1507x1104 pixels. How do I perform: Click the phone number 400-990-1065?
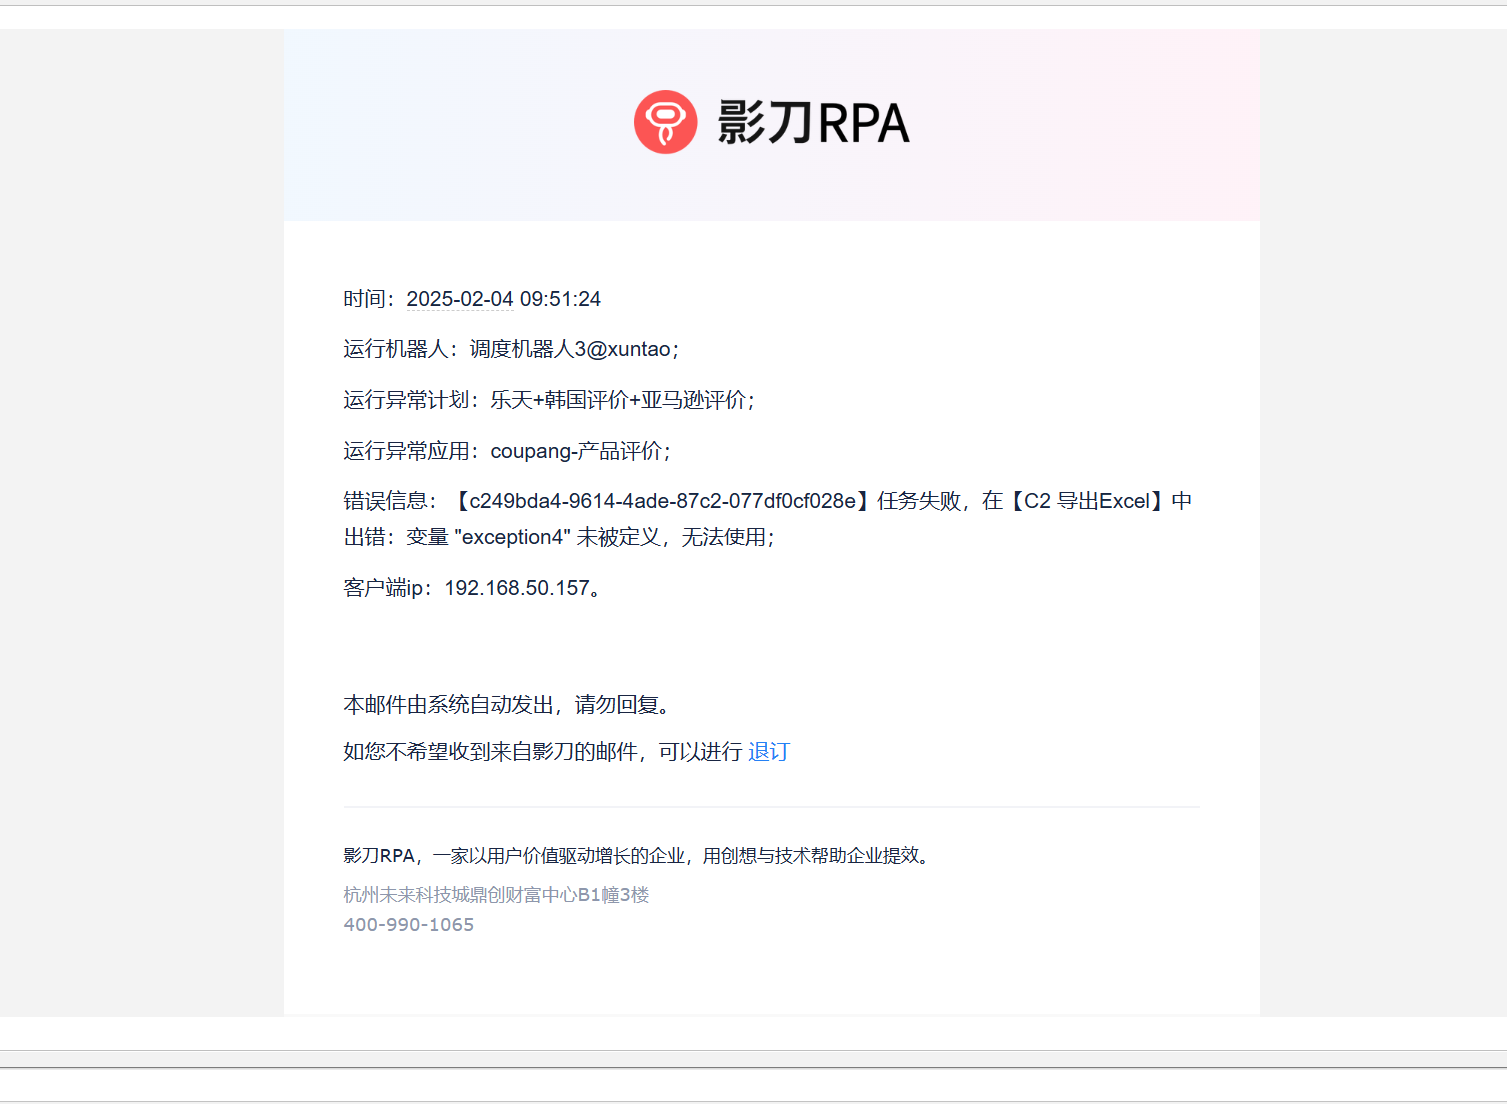409,925
